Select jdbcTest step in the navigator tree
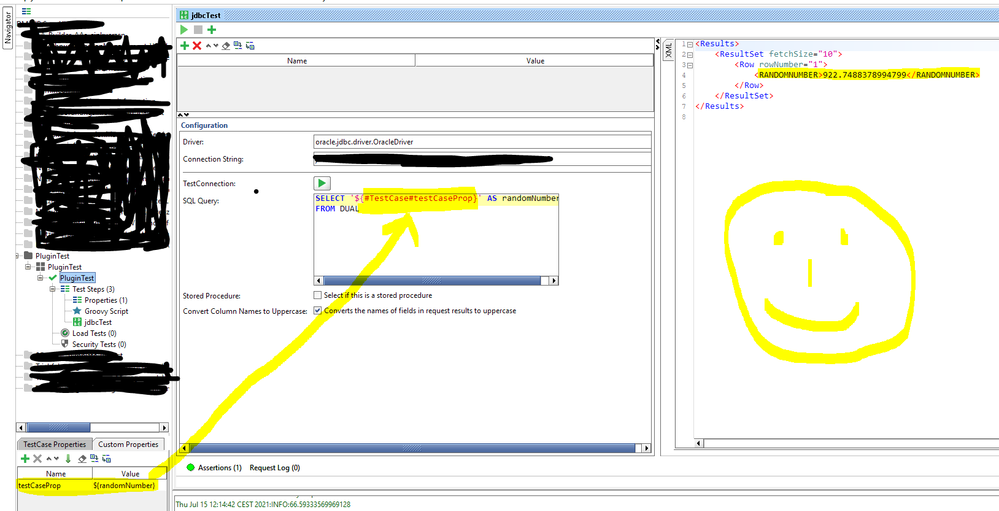Image resolution: width=999 pixels, height=511 pixels. click(98, 322)
